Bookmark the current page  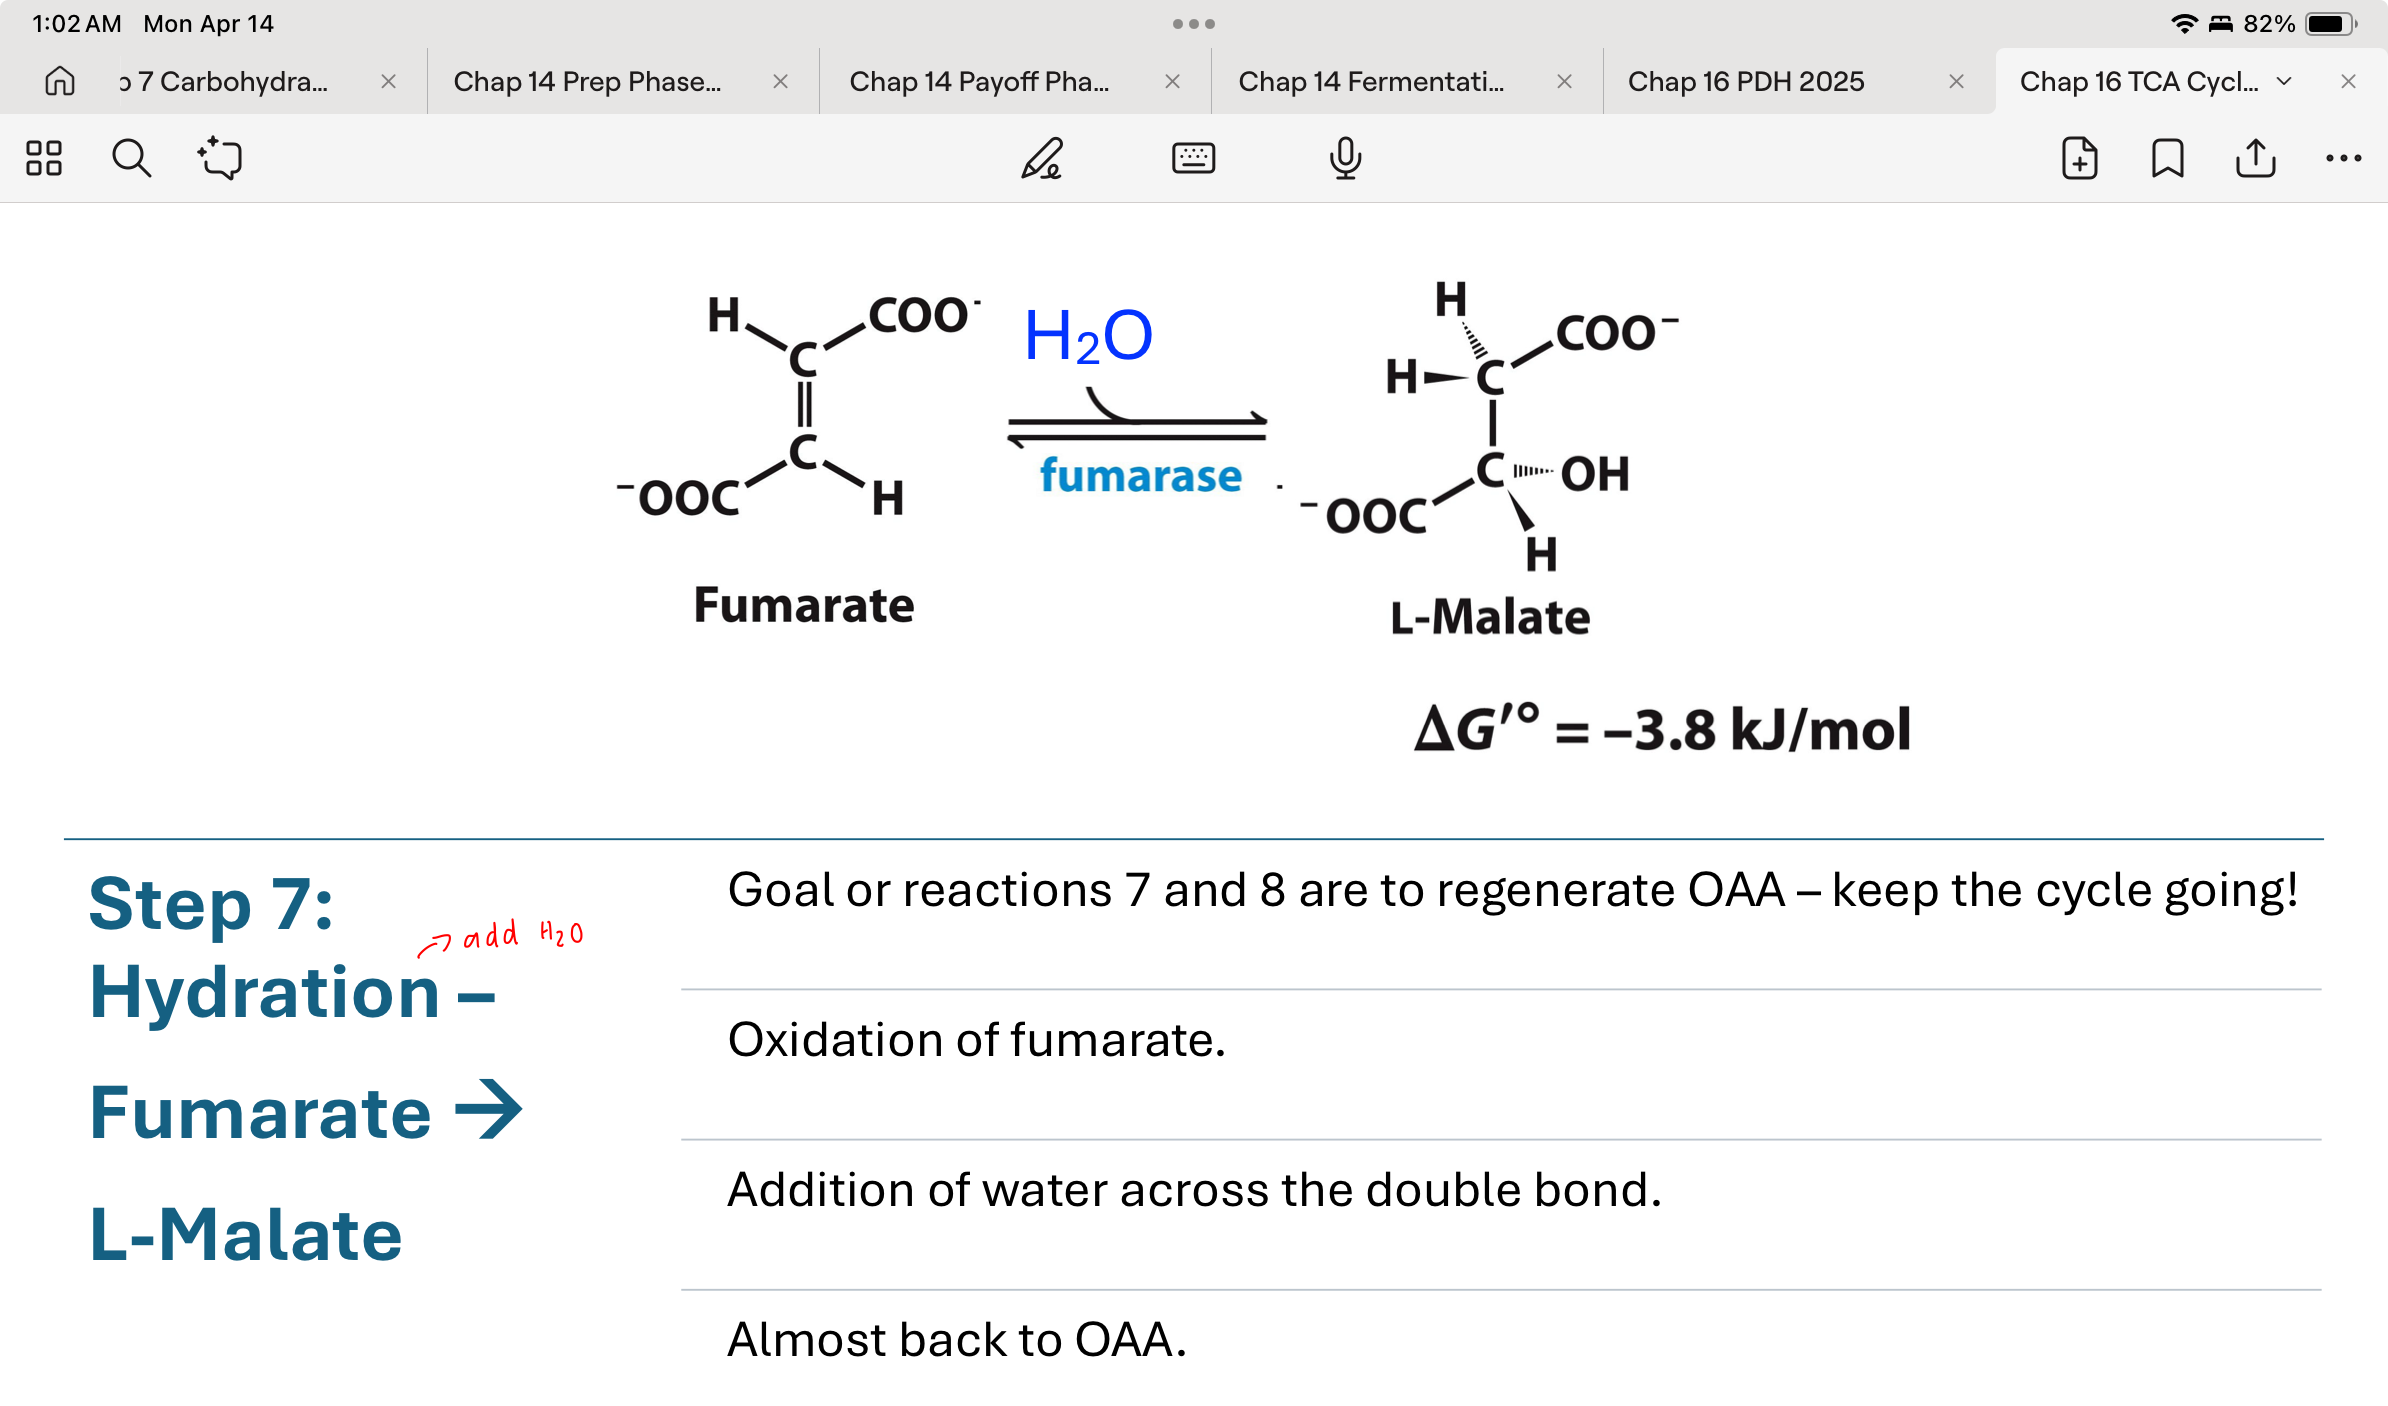pos(2167,158)
